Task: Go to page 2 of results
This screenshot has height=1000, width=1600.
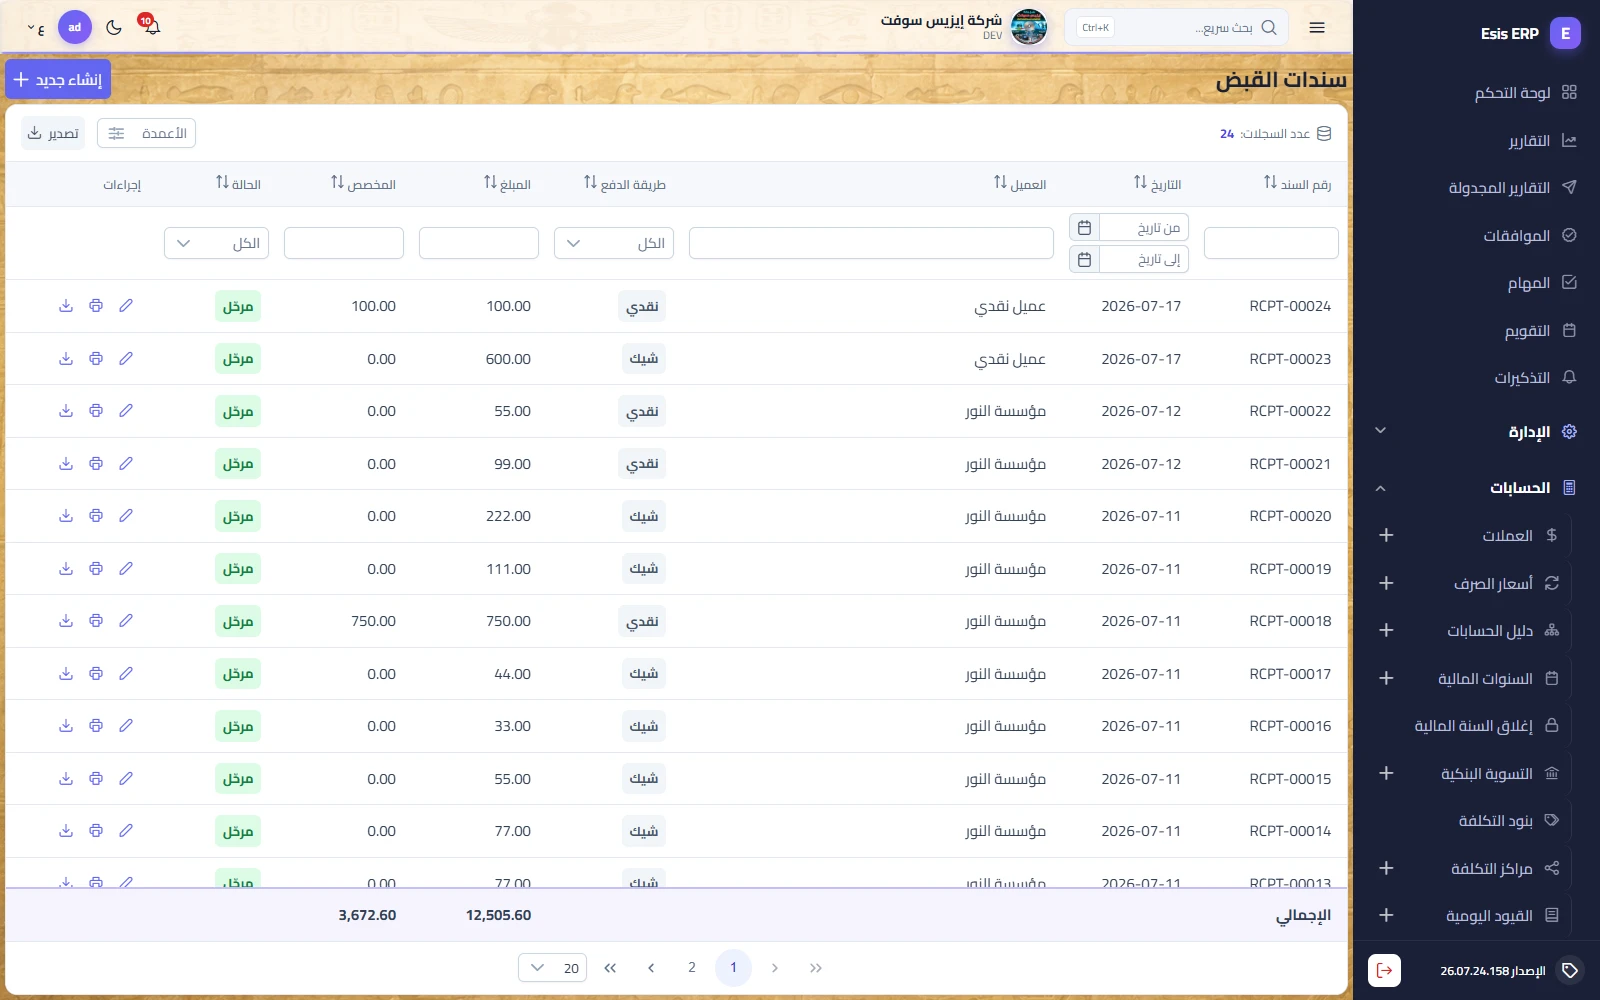Action: point(692,968)
